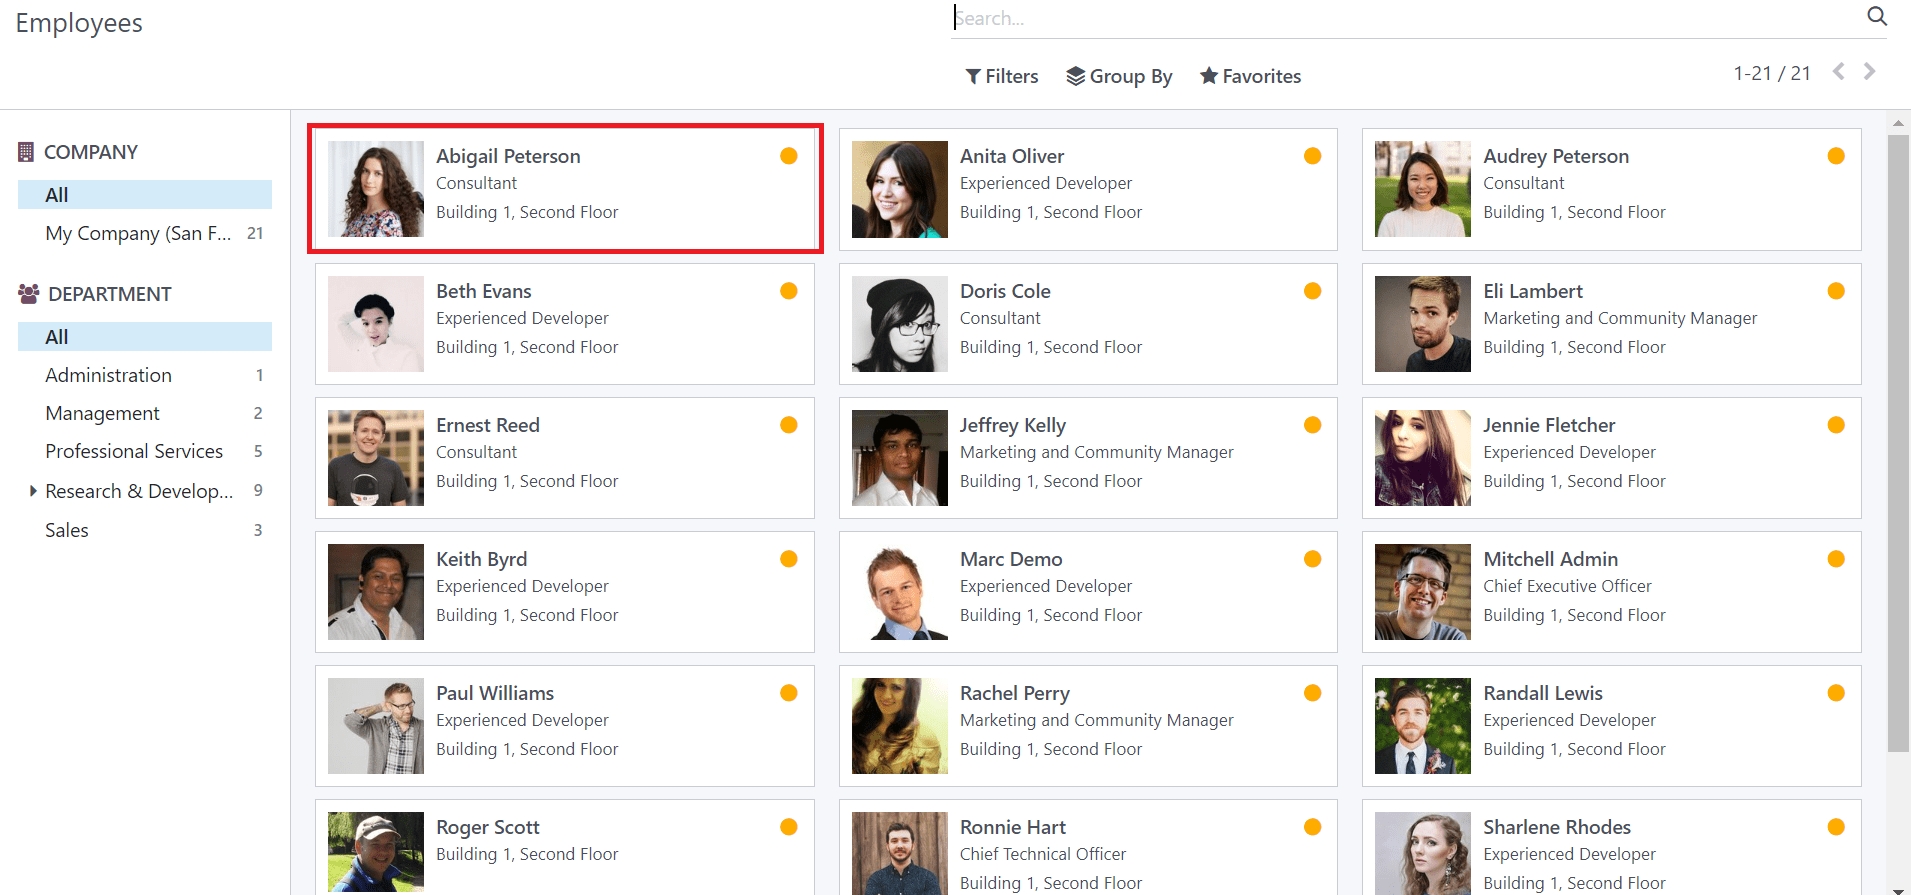Open the Favorites dropdown
Image resolution: width=1911 pixels, height=895 pixels.
pyautogui.click(x=1250, y=76)
